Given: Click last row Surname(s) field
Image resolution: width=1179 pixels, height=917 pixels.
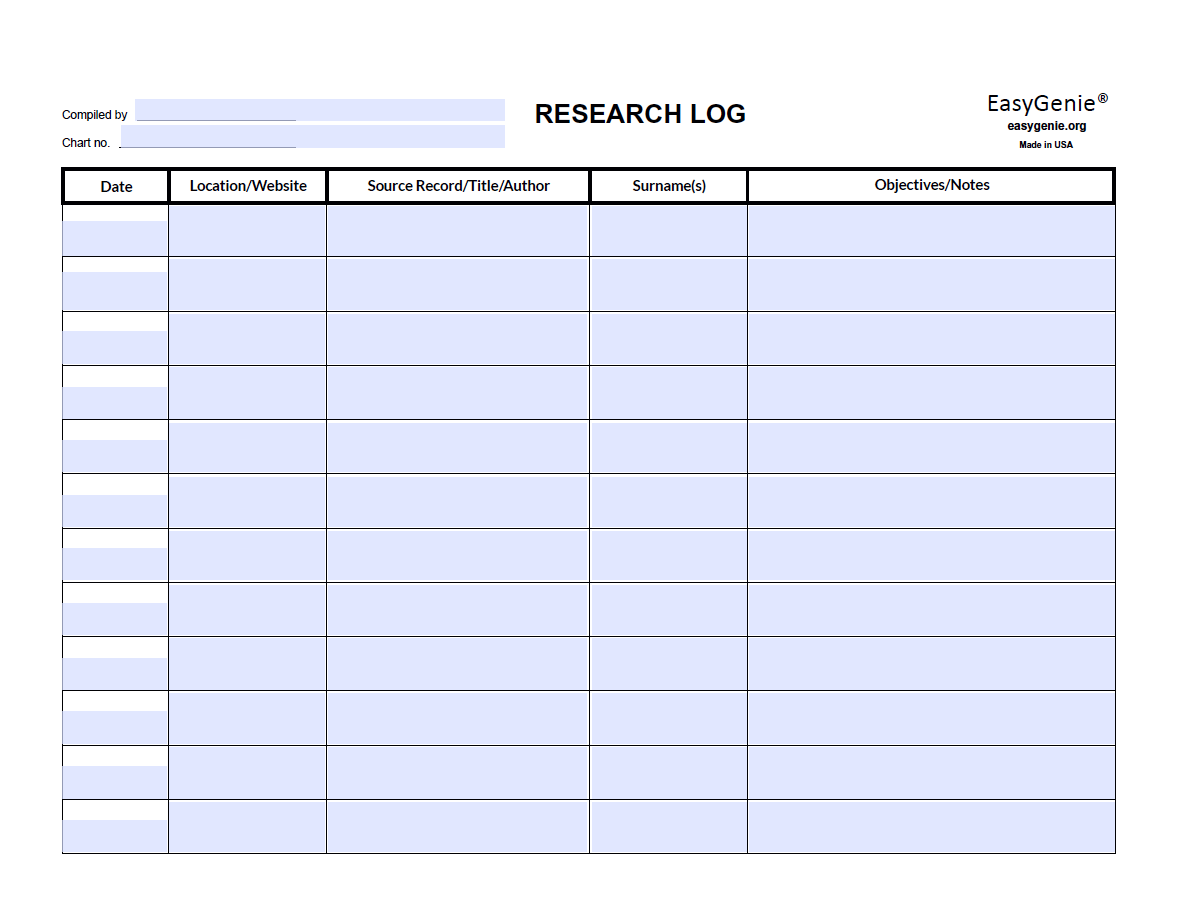Looking at the screenshot, I should tap(668, 827).
